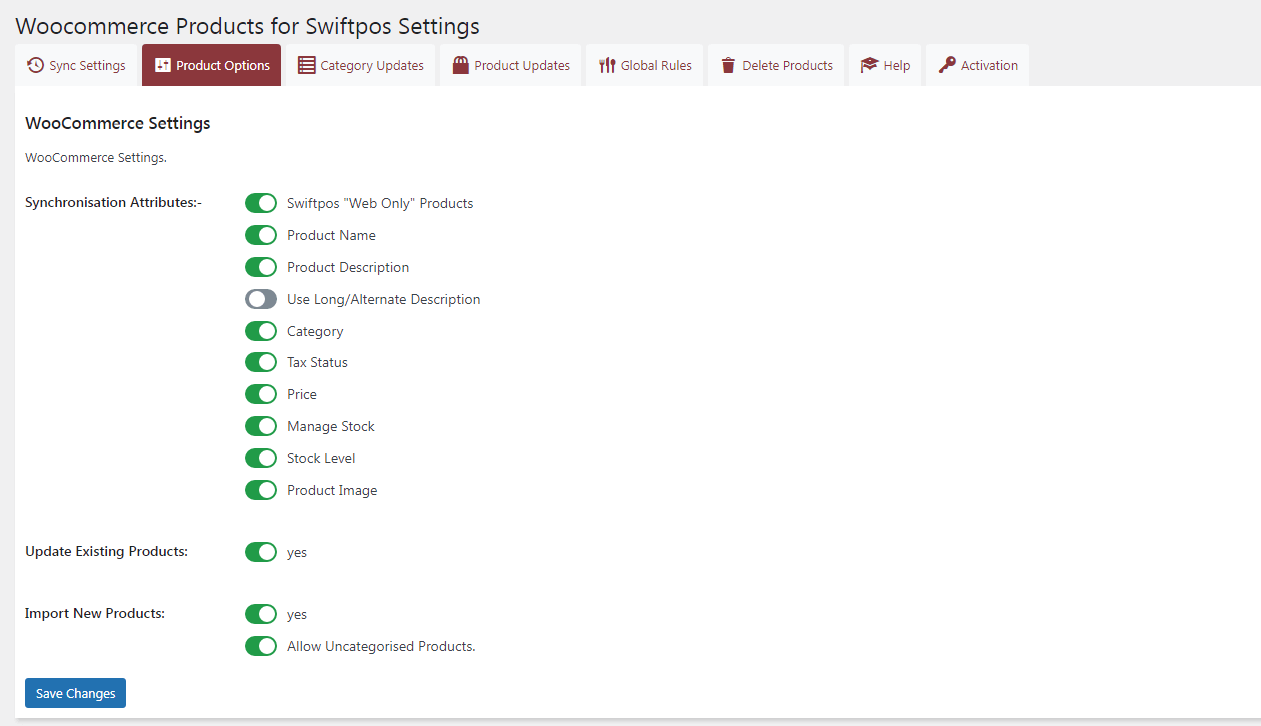Click the "Use Long/Alternate Description" text
The height and width of the screenshot is (726, 1261).
[x=384, y=299]
